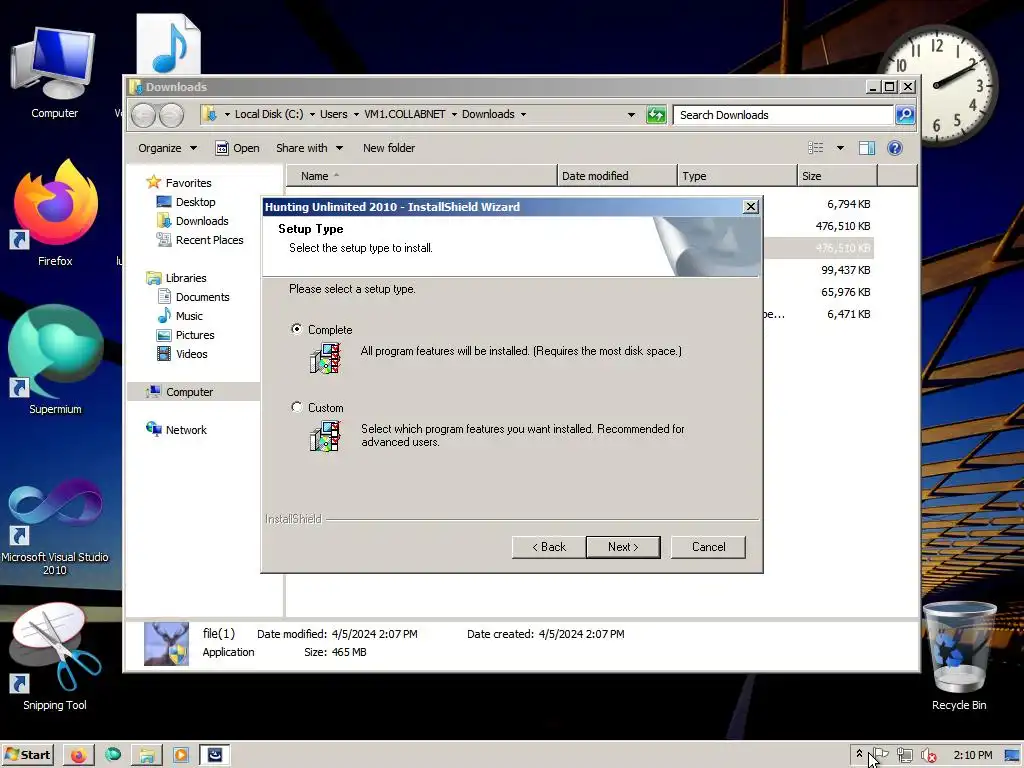Open the Pictures library
Viewport: 1024px width, 768px height.
(195, 334)
